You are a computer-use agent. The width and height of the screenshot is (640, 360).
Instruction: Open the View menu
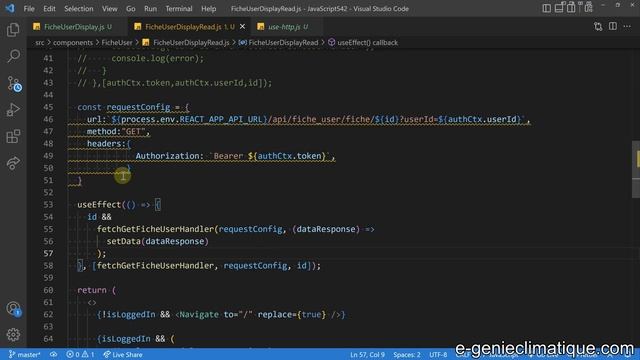pyautogui.click(x=109, y=9)
